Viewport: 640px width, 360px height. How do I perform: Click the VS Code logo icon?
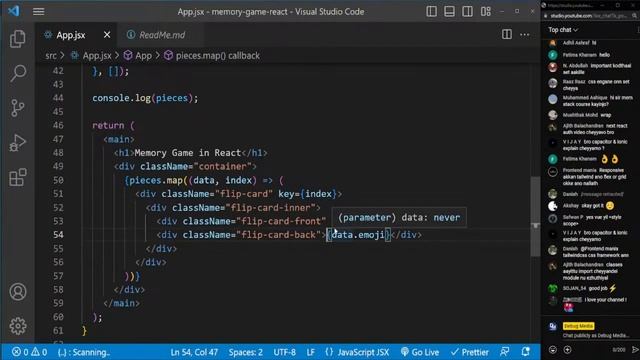pos(13,11)
